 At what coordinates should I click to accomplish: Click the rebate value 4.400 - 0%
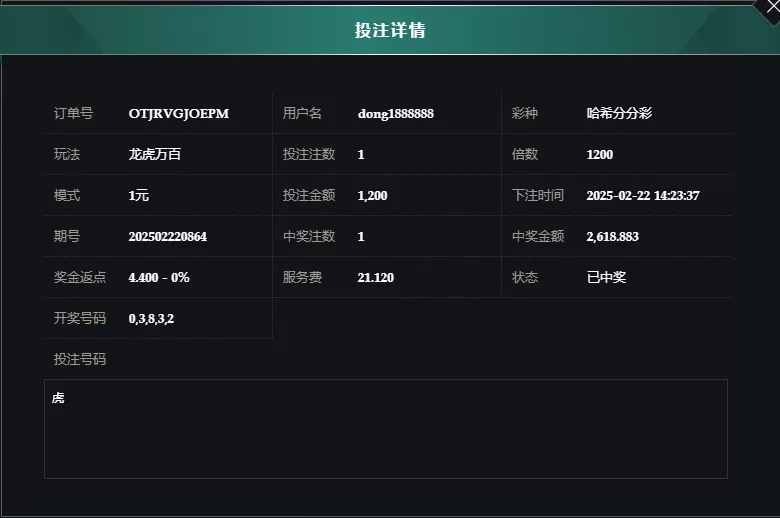point(159,277)
